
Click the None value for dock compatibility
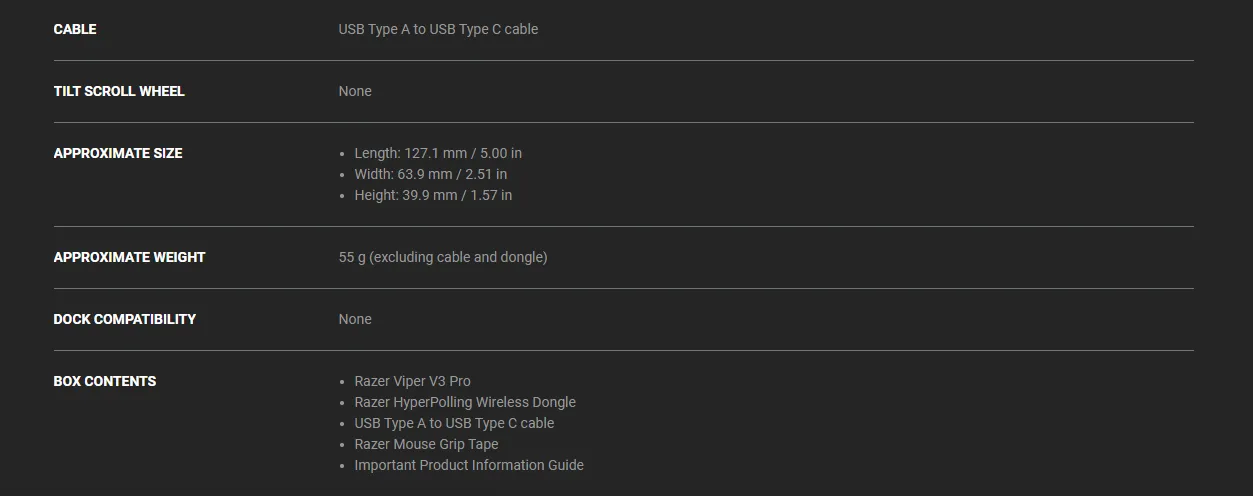(x=355, y=319)
